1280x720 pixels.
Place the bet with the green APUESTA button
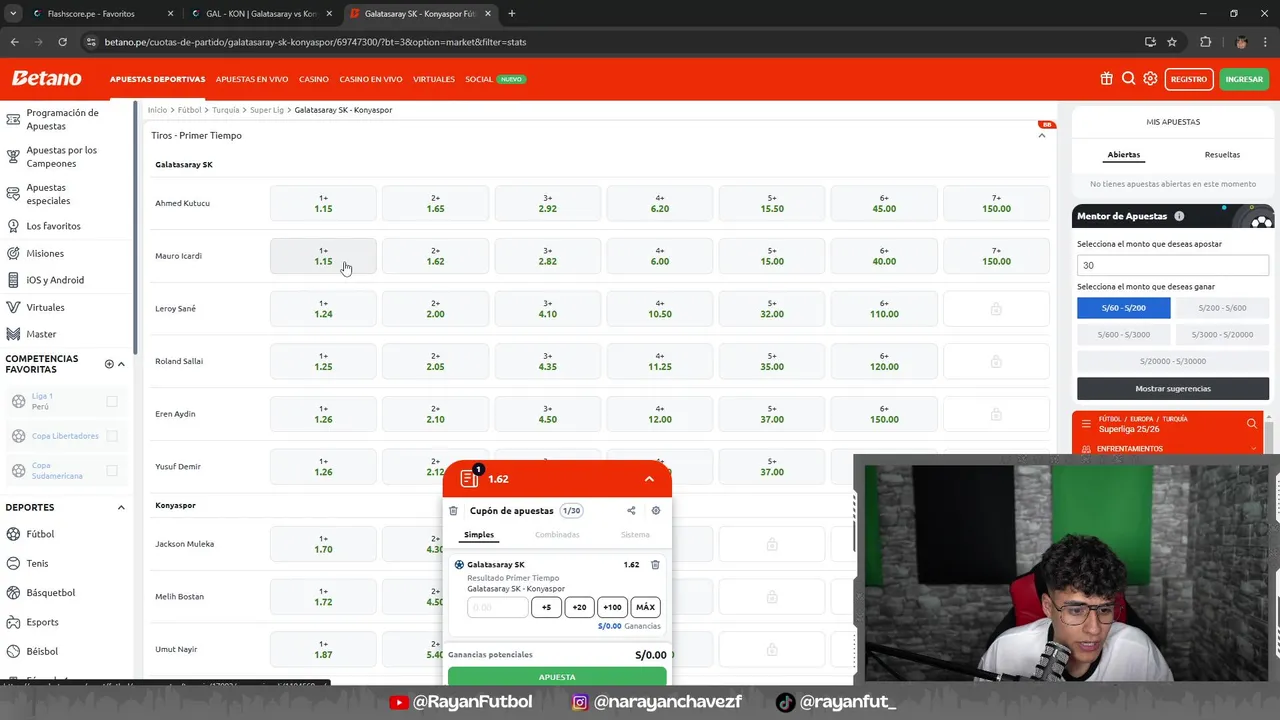coord(557,677)
